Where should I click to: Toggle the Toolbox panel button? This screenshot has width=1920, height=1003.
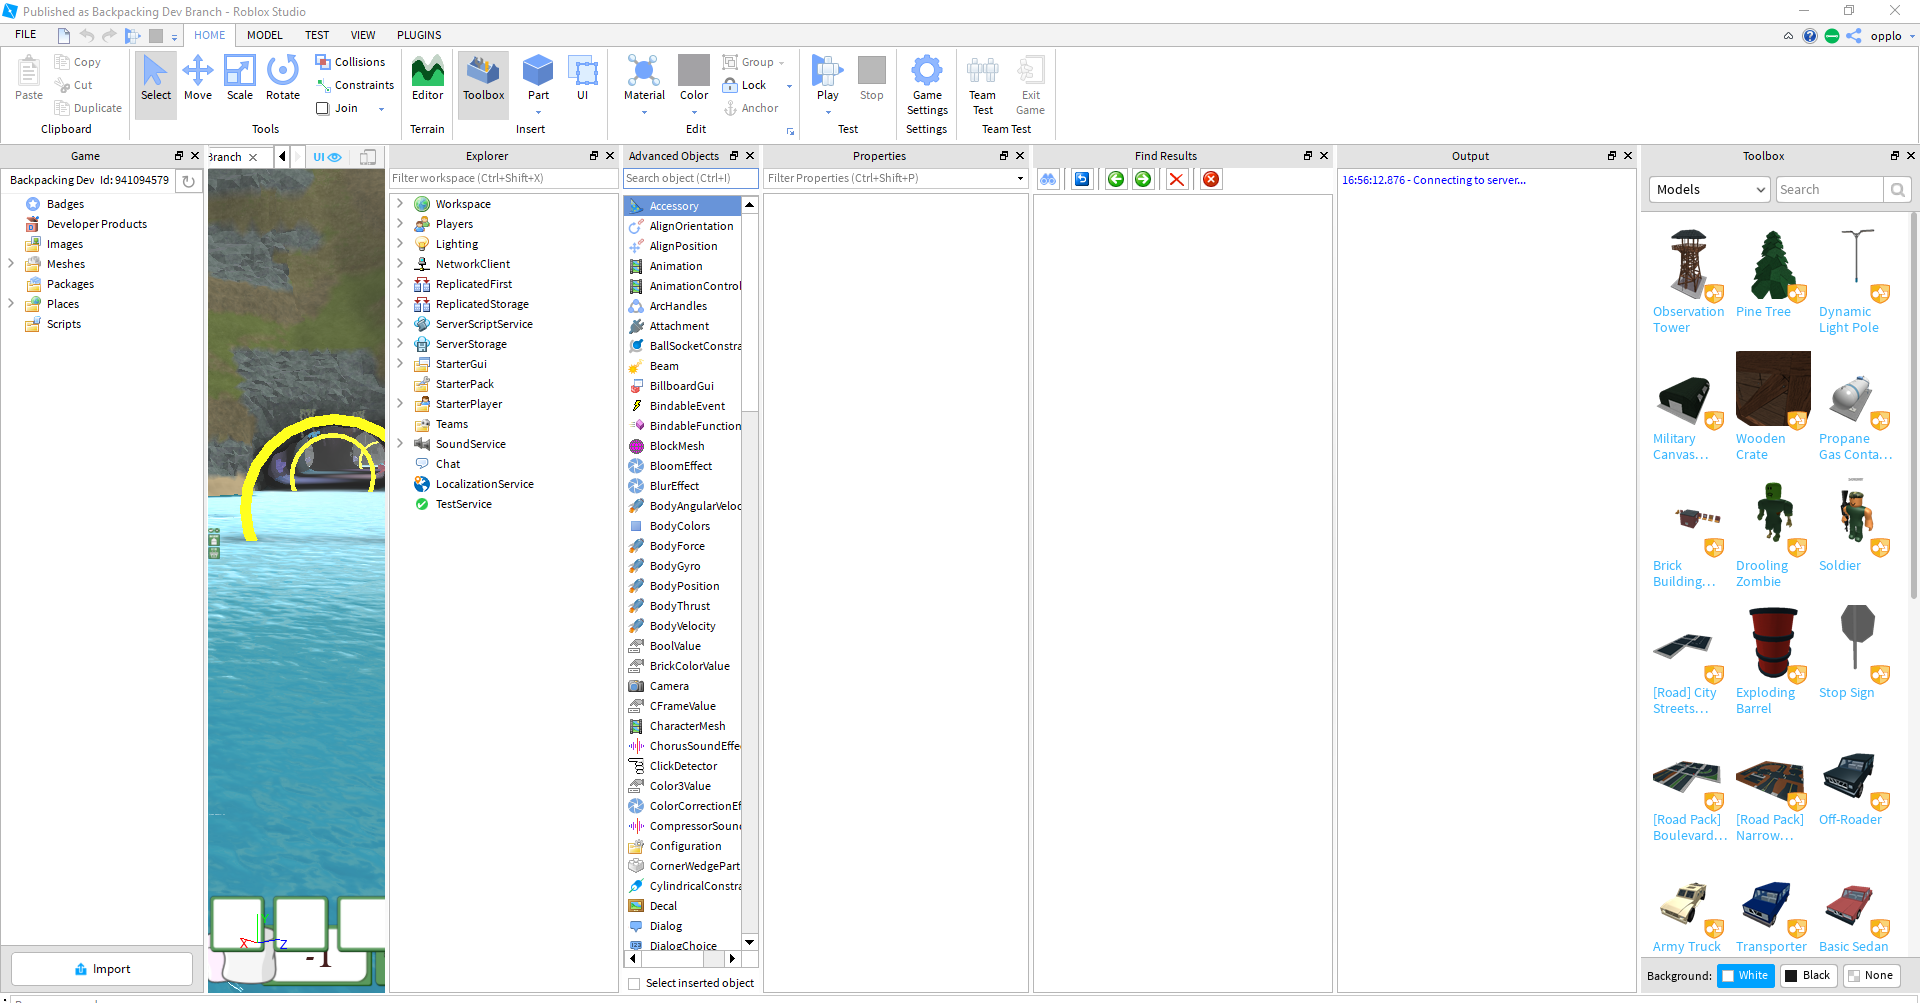(484, 78)
